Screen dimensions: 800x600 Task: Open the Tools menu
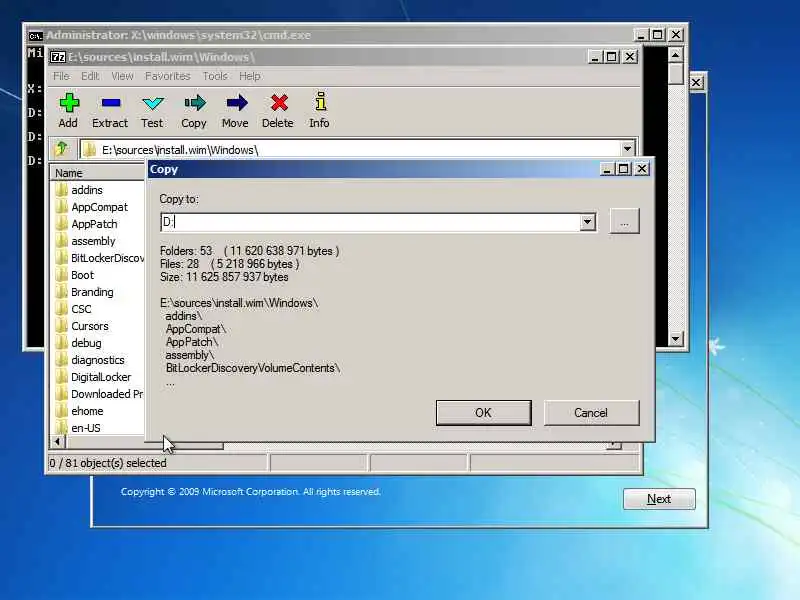pyautogui.click(x=215, y=76)
